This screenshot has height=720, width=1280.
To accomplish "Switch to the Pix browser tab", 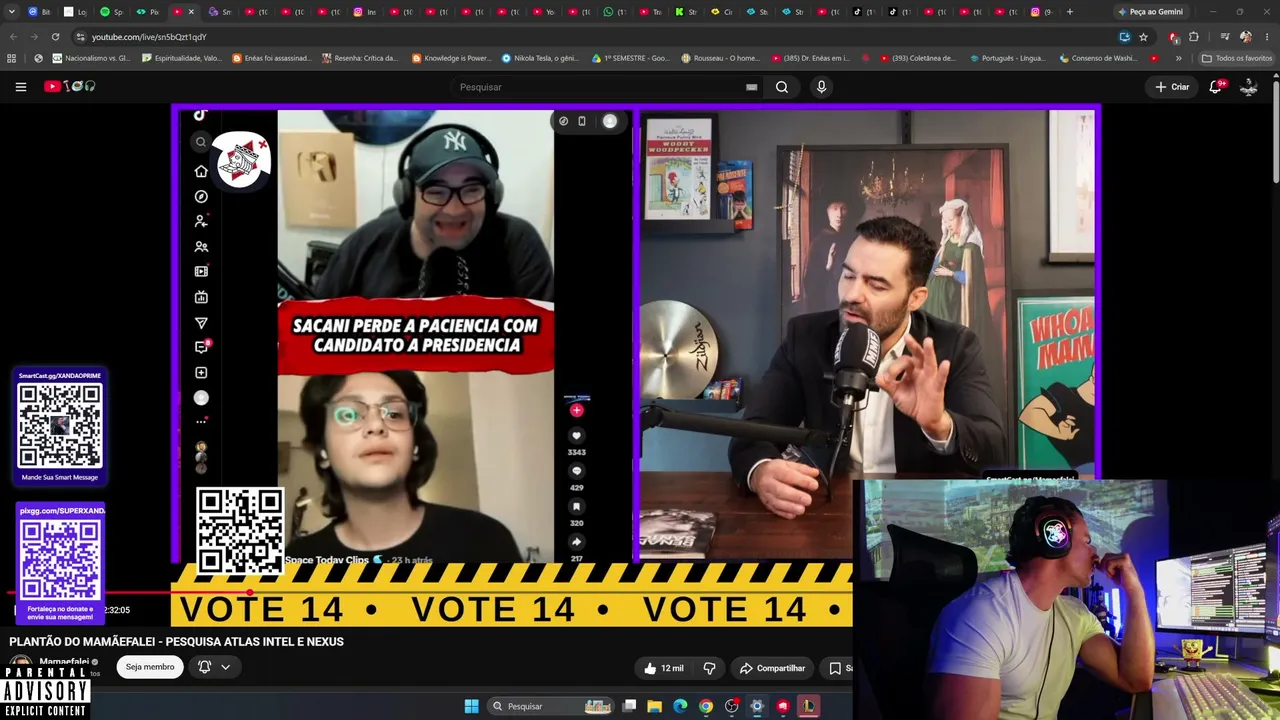I will (x=147, y=12).
